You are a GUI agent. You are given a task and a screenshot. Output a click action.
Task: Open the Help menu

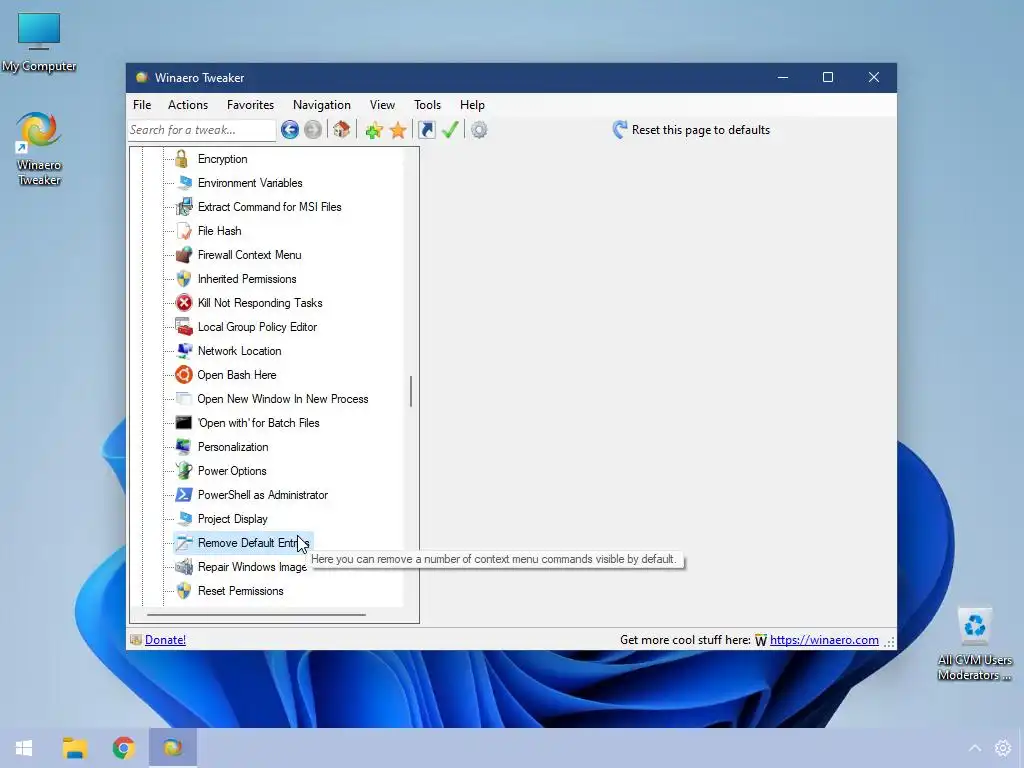click(x=472, y=104)
